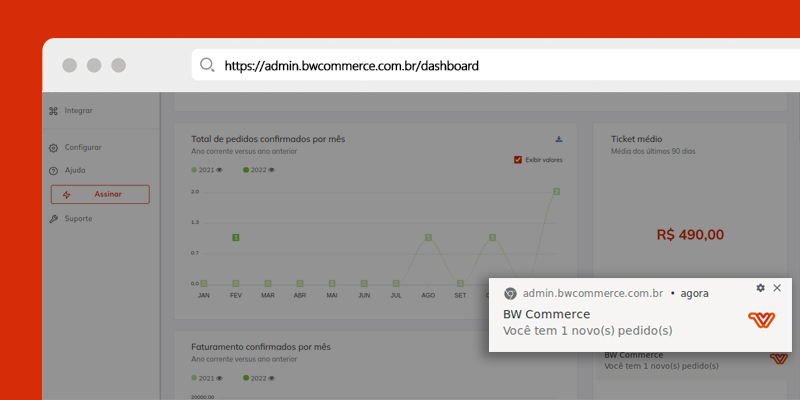Open the Ajuda help menu item
800x400 pixels.
coord(67,170)
